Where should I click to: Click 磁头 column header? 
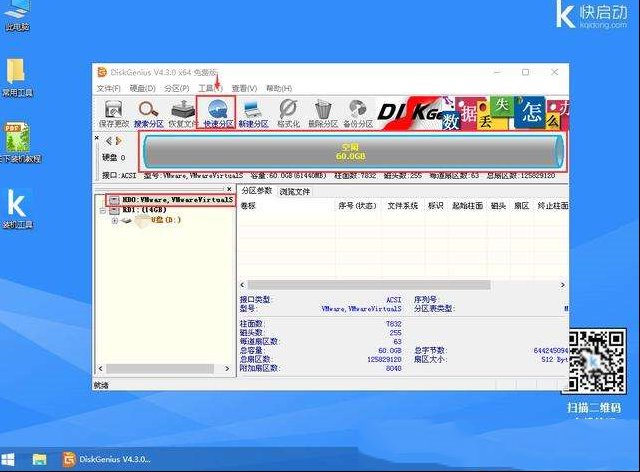[x=498, y=205]
